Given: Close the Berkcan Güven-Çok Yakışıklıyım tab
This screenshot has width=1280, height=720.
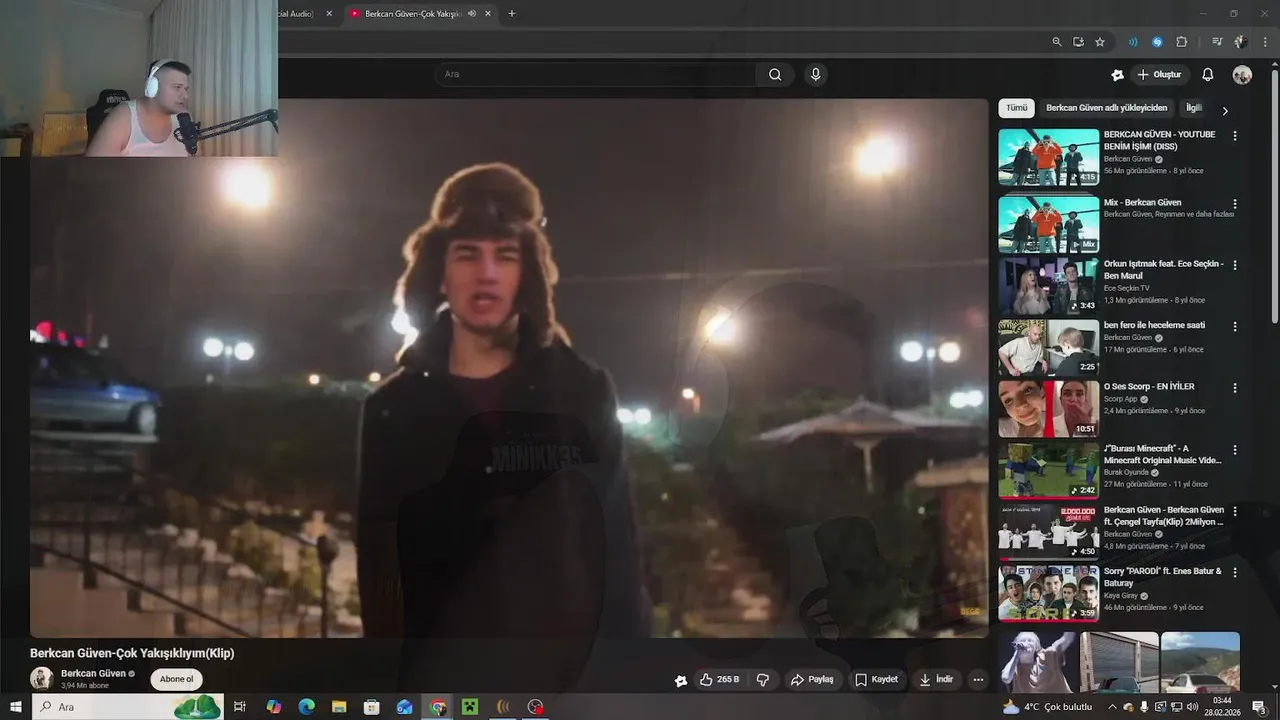Looking at the screenshot, I should (x=488, y=14).
